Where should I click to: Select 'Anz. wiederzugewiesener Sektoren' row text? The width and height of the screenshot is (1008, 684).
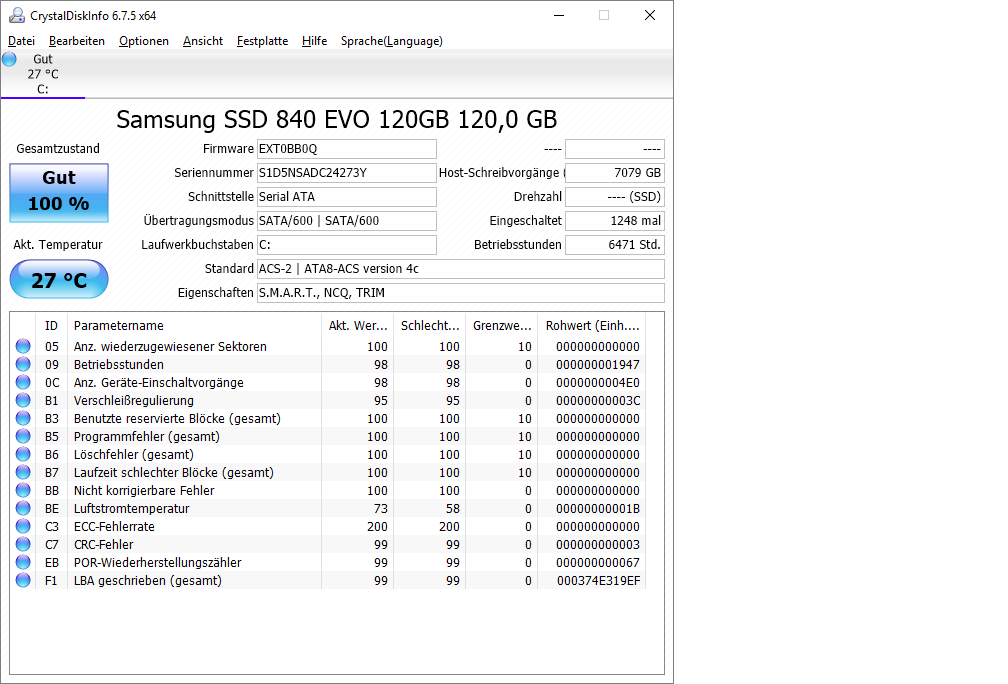170,346
